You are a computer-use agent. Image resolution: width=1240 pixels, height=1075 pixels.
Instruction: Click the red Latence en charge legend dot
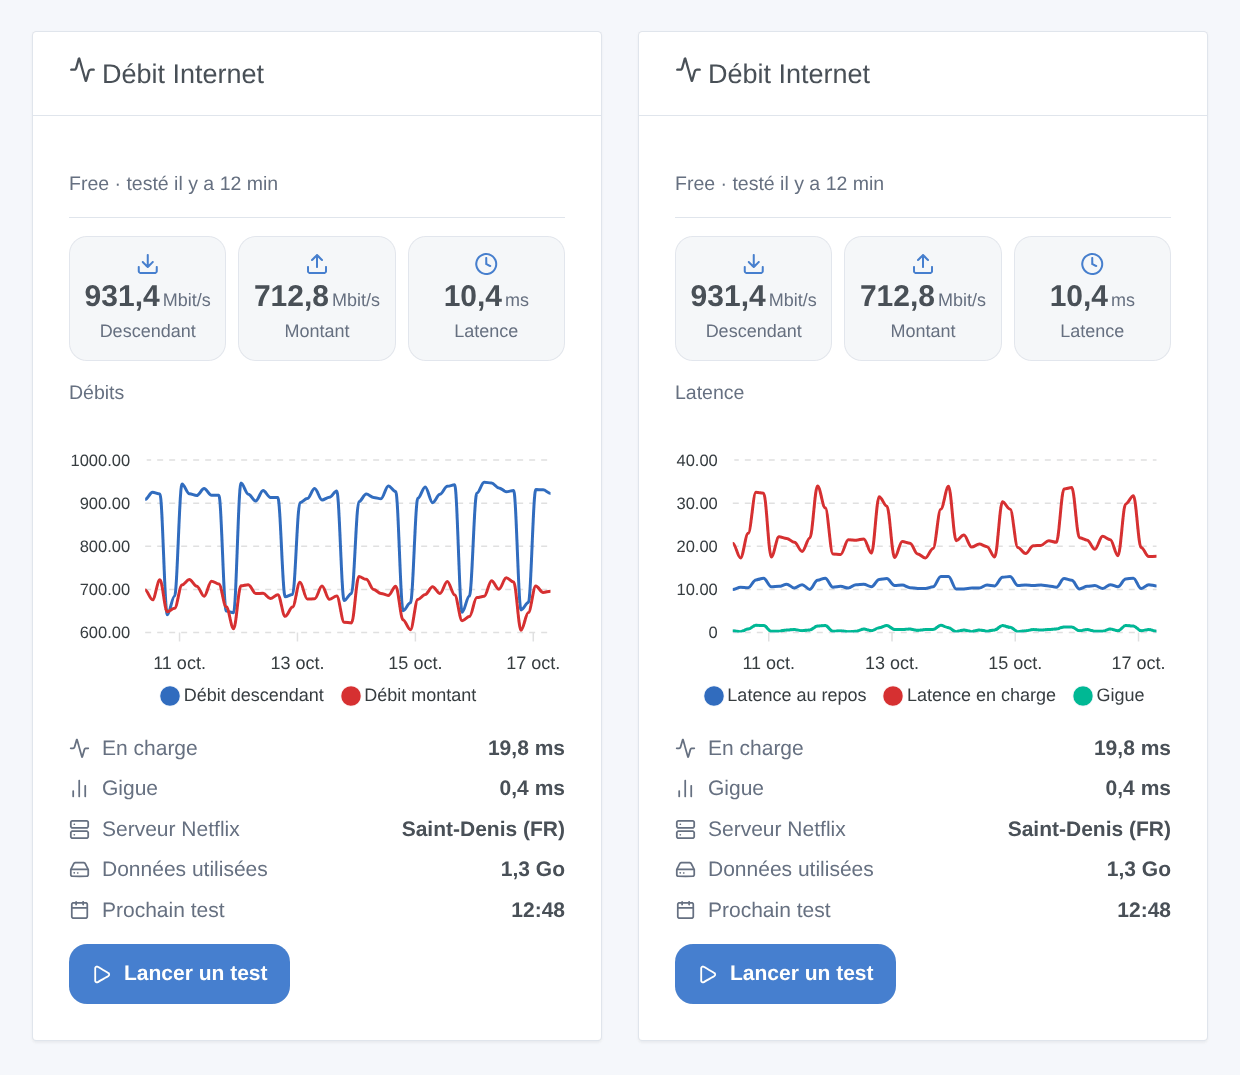tap(893, 696)
